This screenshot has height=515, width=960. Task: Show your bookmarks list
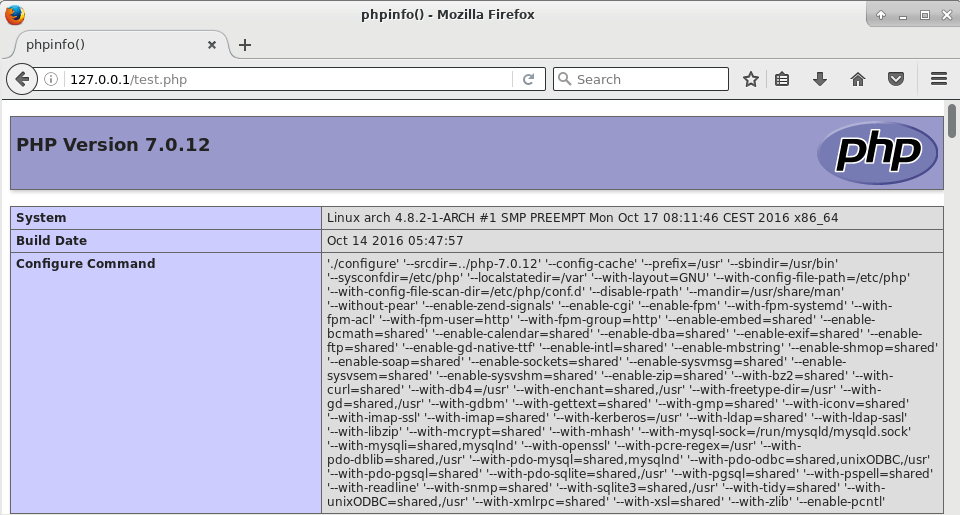783,79
